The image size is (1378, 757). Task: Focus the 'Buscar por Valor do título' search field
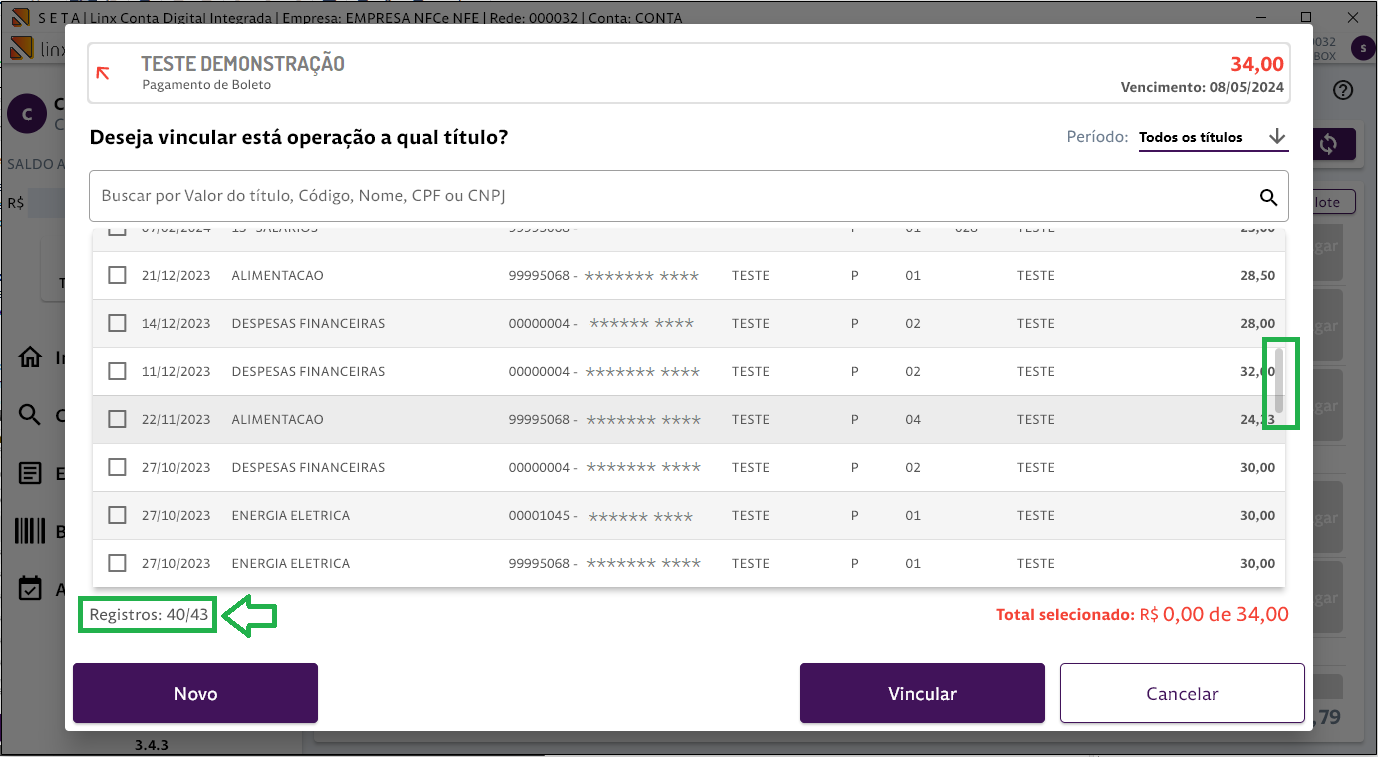[670, 197]
